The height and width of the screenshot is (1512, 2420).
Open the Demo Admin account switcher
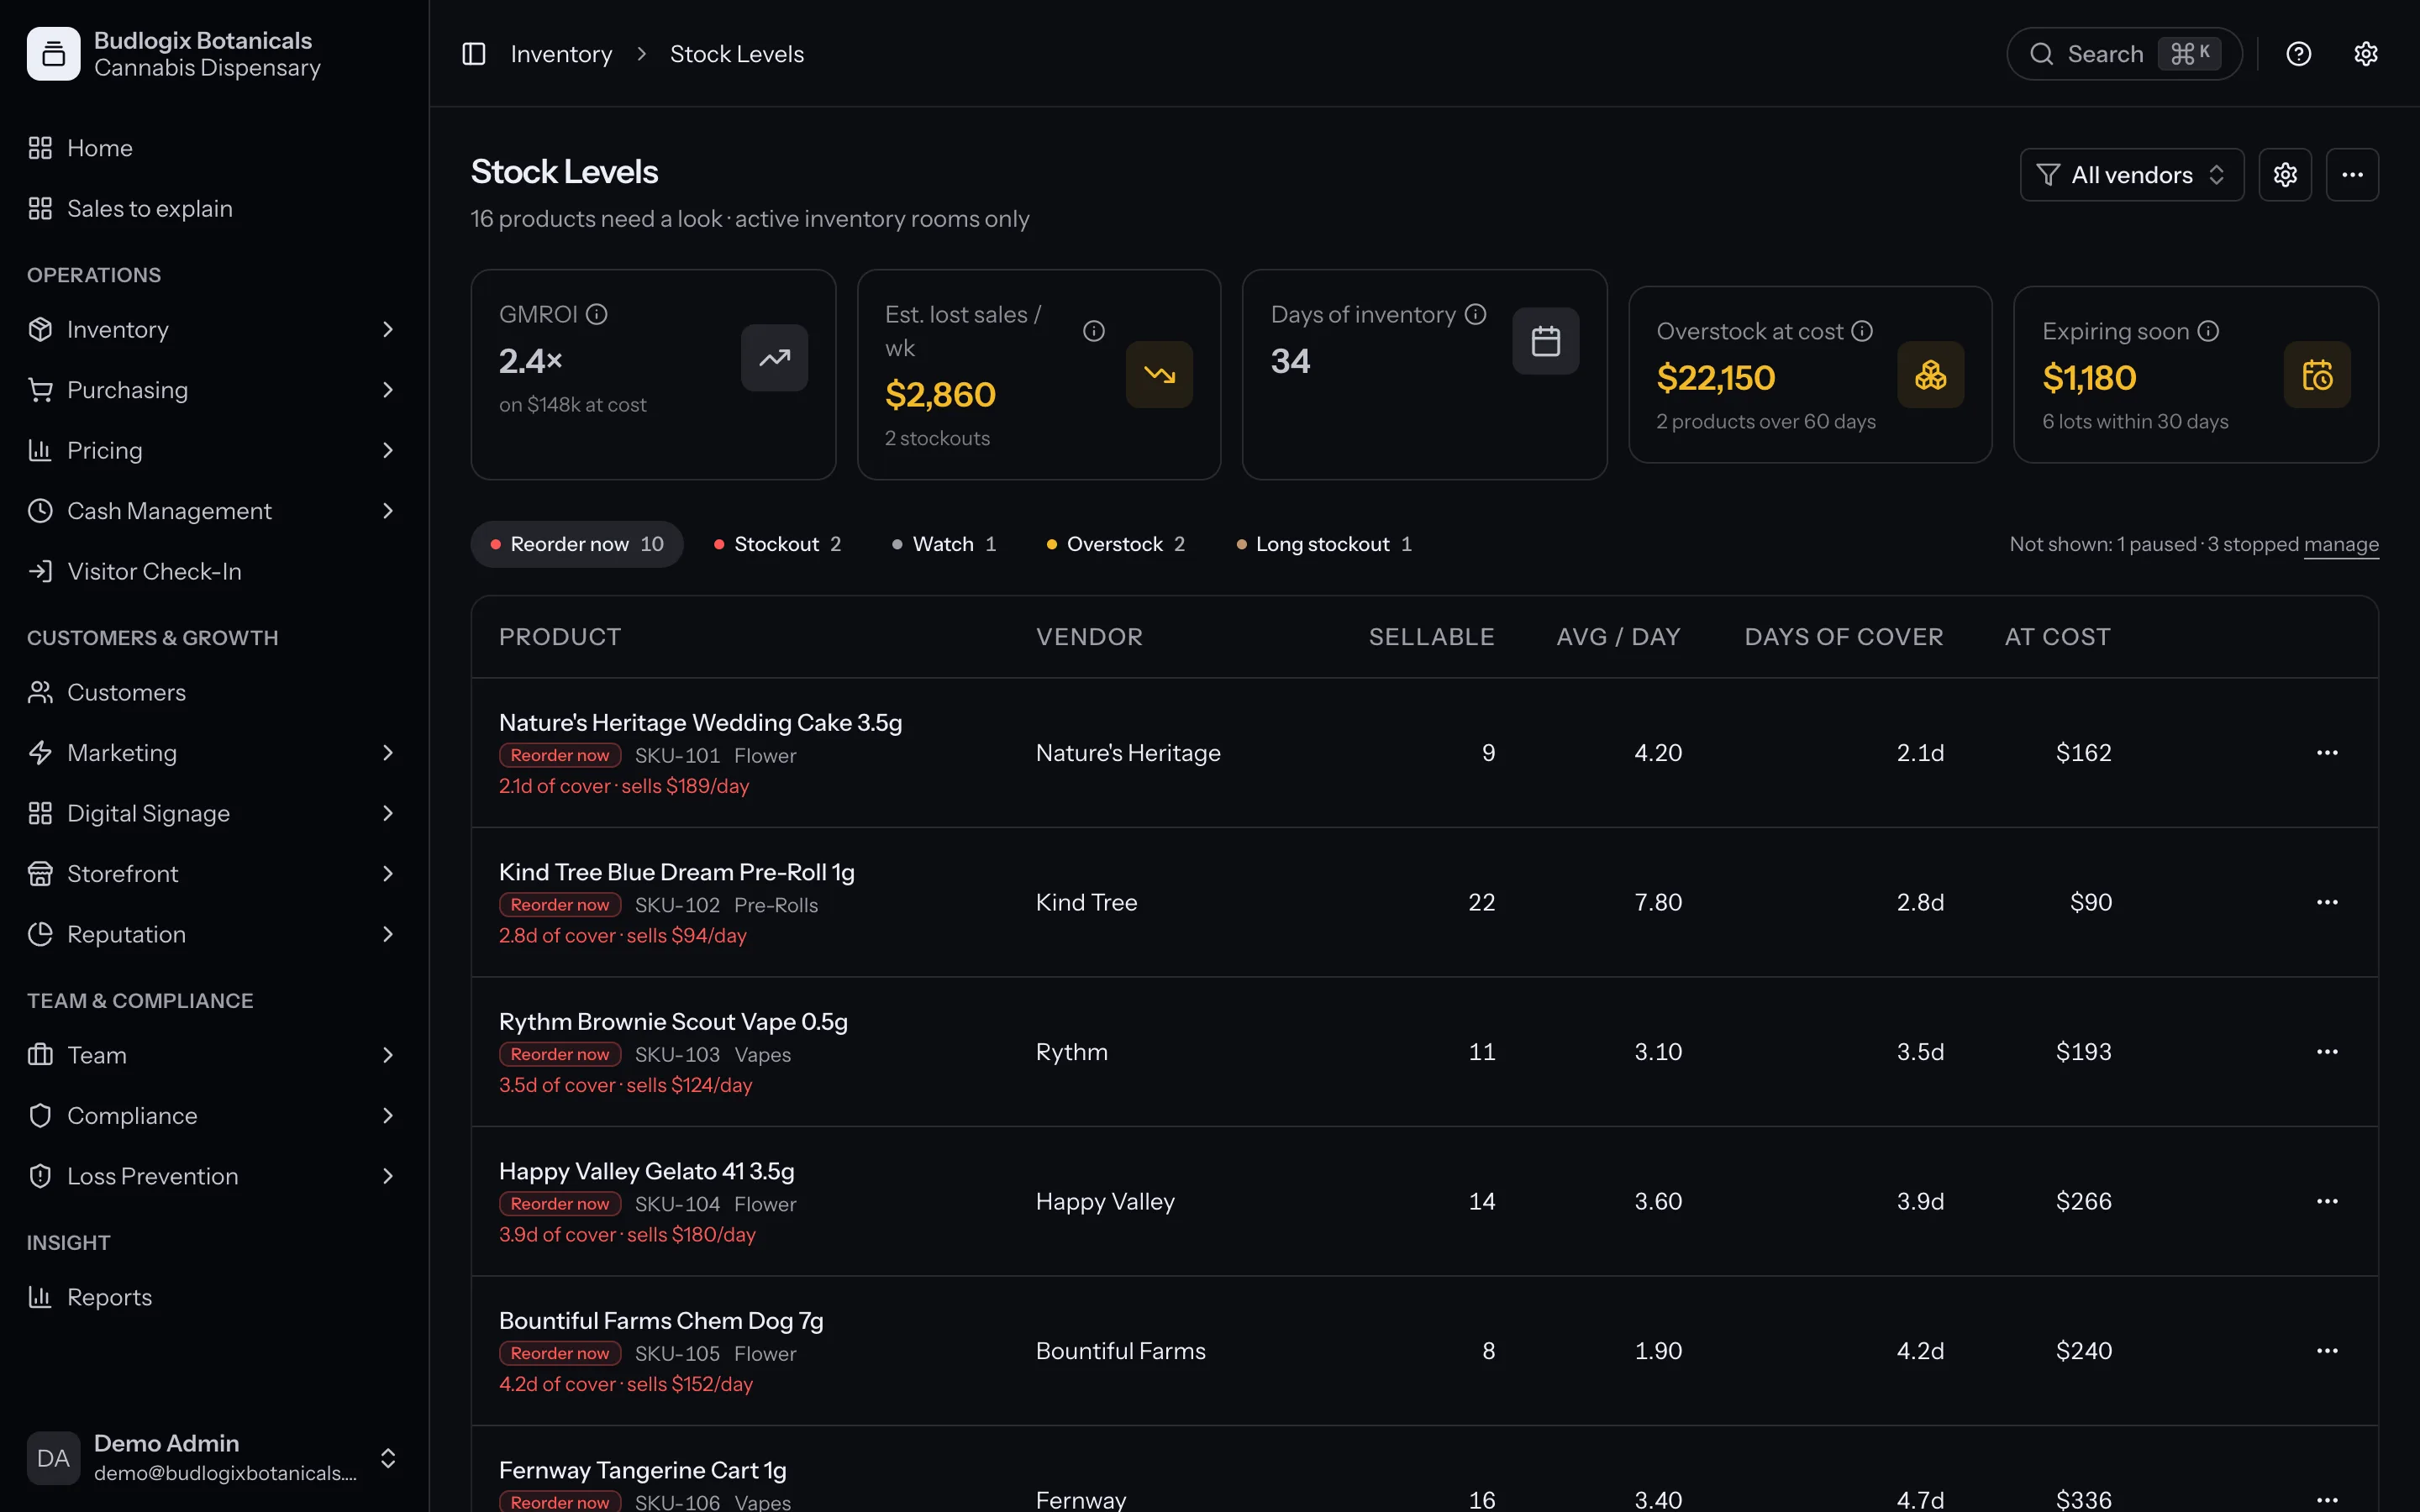click(x=214, y=1458)
